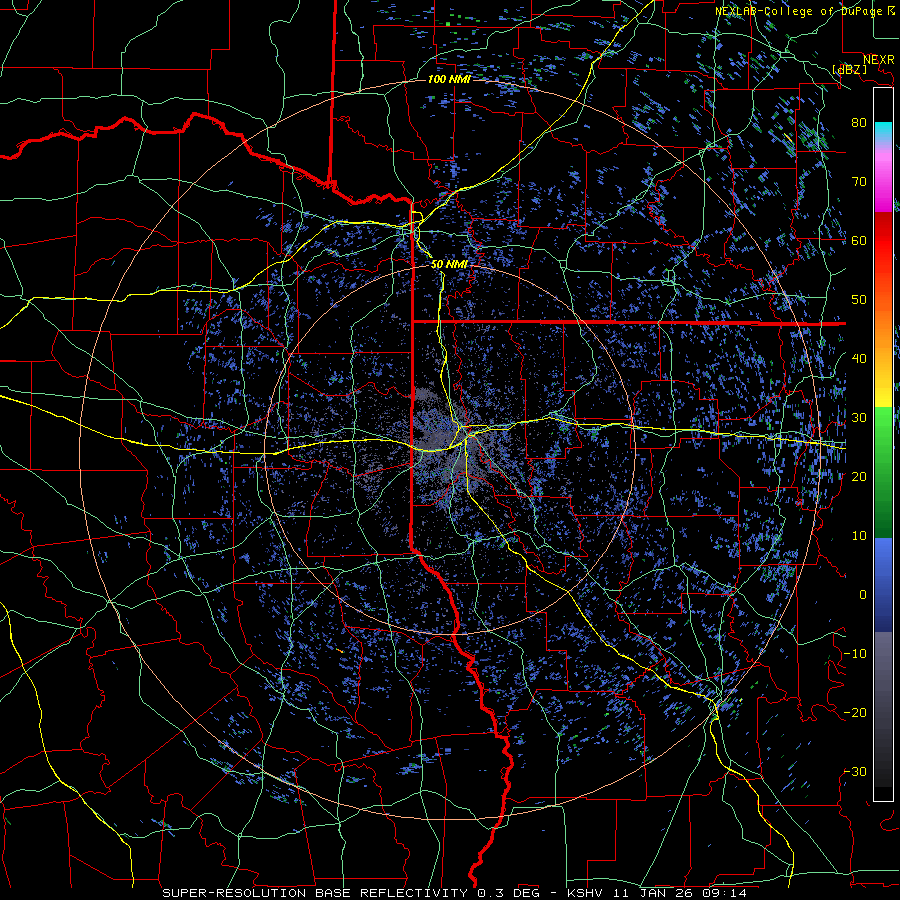Click the 20 value on the dBZ scale
This screenshot has height=900, width=900.
(x=859, y=477)
